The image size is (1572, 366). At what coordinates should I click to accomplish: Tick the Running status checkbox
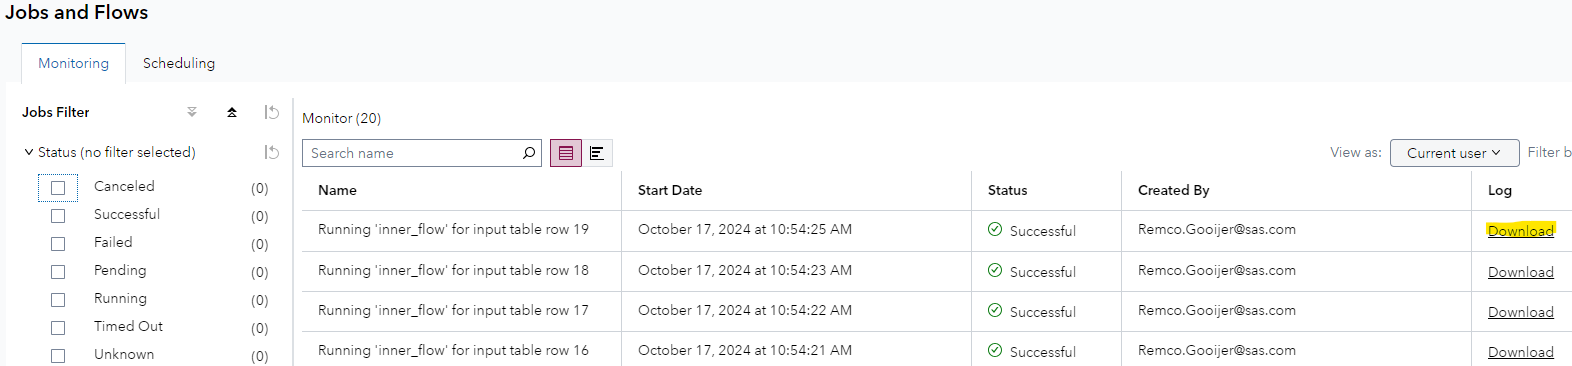coord(58,299)
